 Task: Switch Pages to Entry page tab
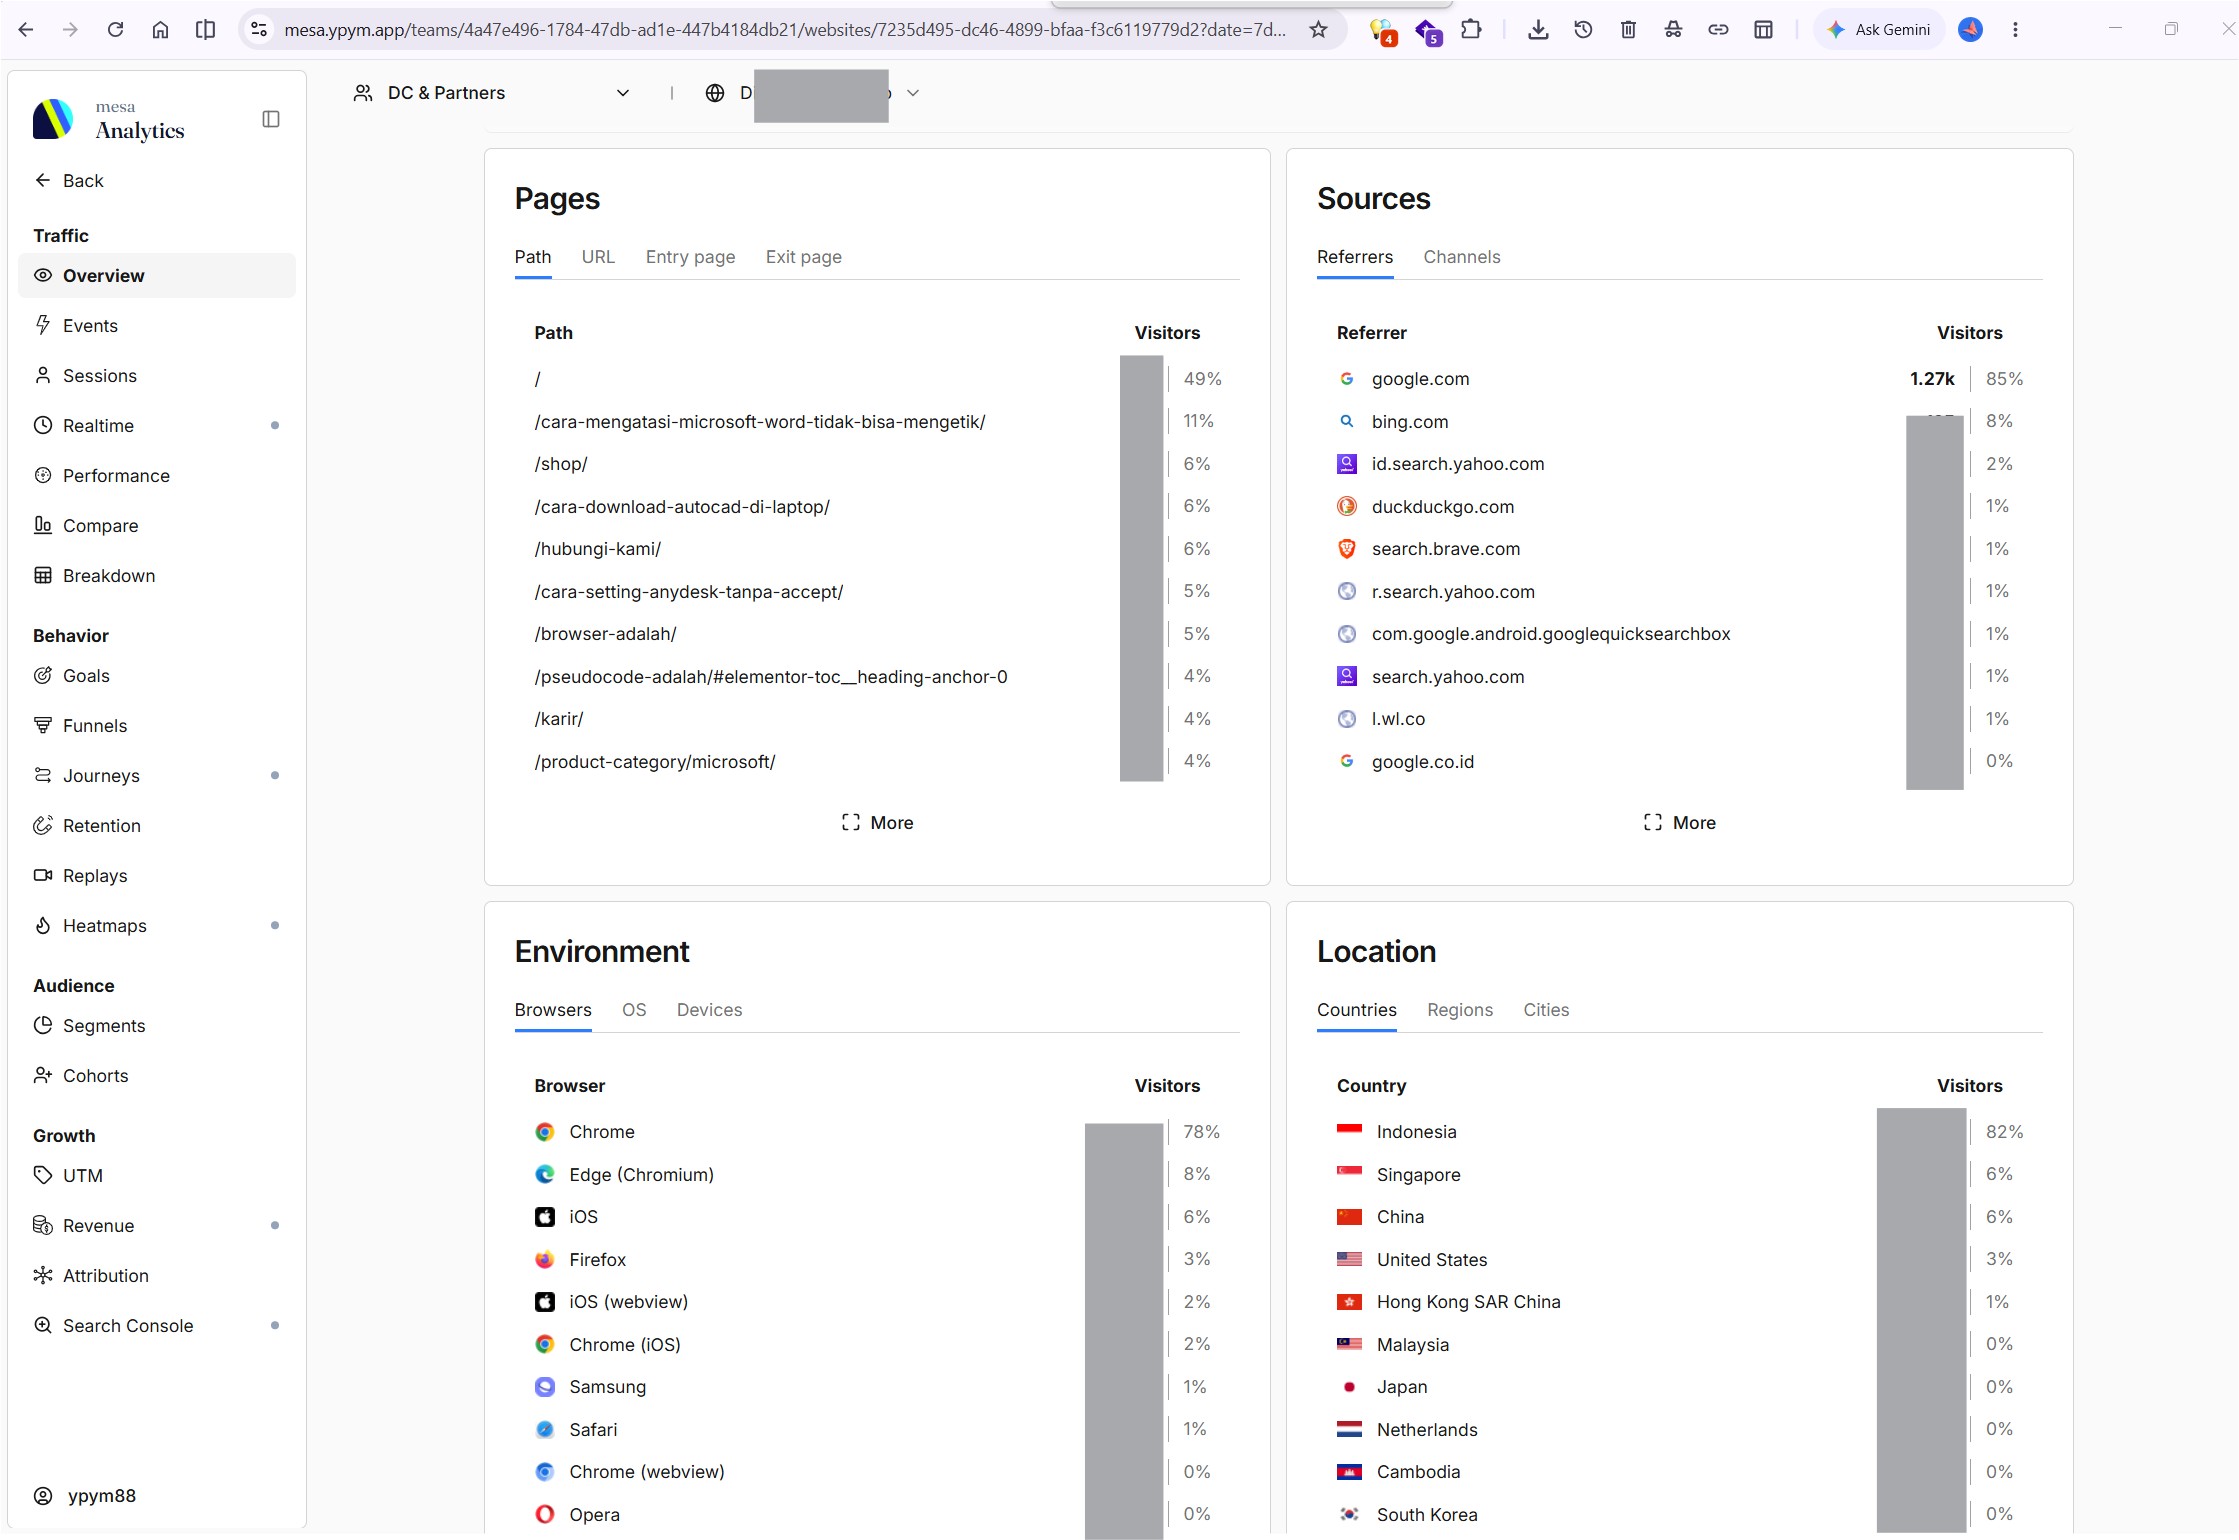click(x=690, y=257)
